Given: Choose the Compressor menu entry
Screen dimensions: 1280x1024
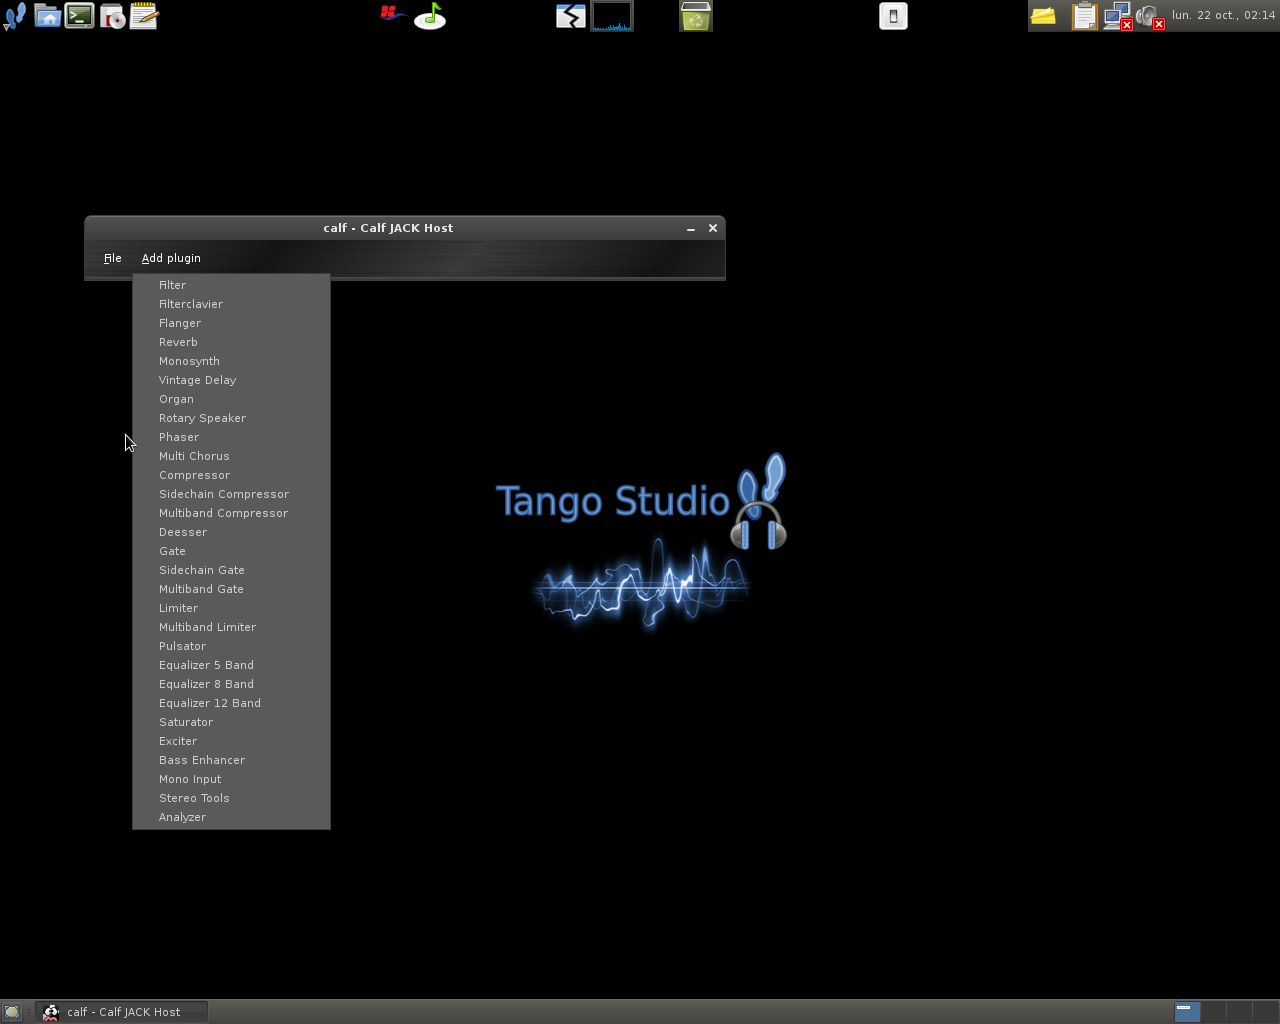Looking at the screenshot, I should click(x=231, y=475).
